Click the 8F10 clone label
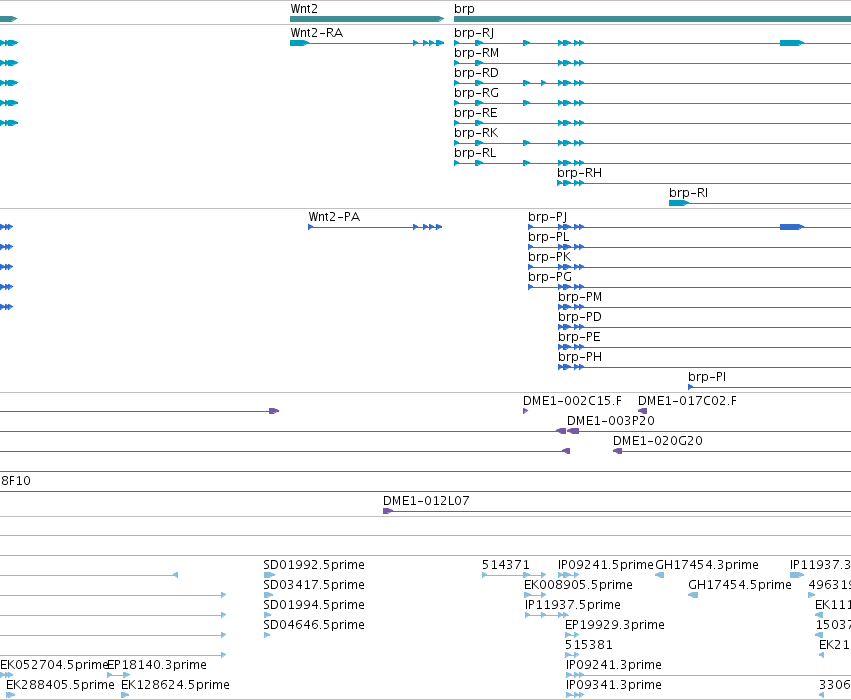Viewport: 851px width, 700px height. point(15,481)
